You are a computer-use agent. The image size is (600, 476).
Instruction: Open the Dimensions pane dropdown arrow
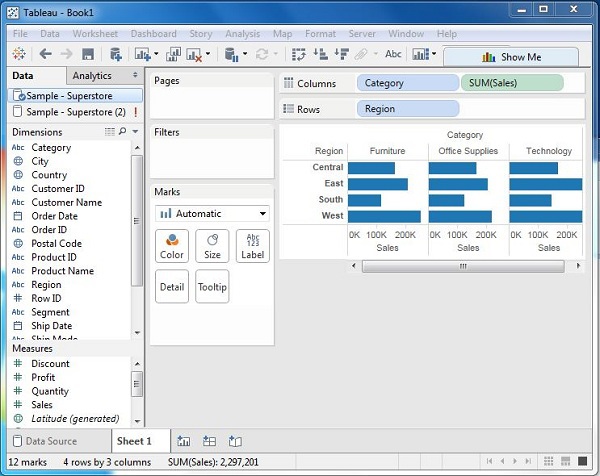134,132
